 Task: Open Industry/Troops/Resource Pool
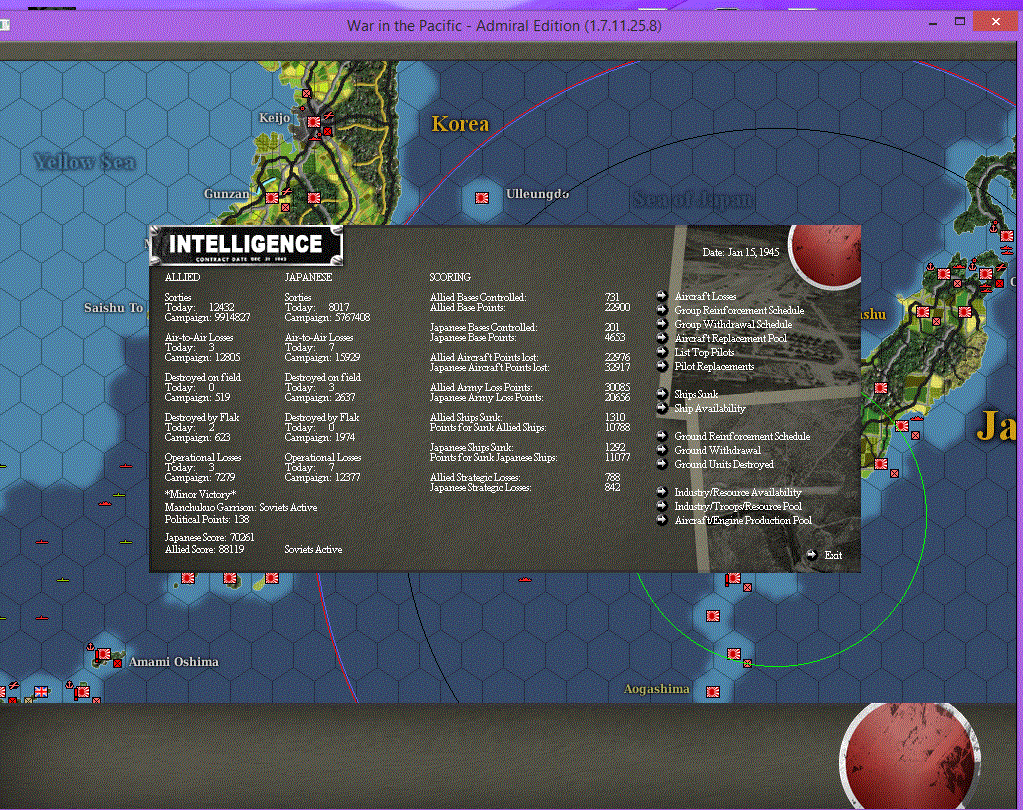737,506
